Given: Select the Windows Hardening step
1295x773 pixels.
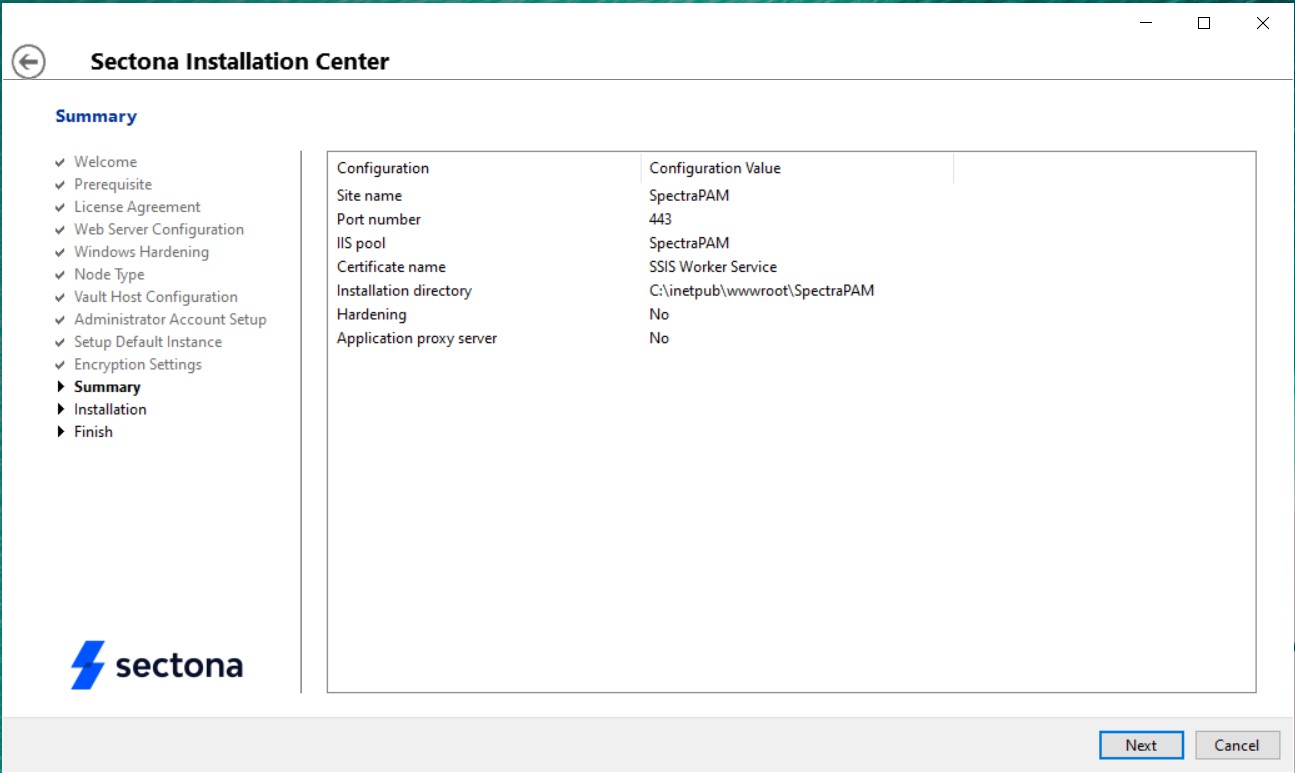Looking at the screenshot, I should pyautogui.click(x=141, y=252).
